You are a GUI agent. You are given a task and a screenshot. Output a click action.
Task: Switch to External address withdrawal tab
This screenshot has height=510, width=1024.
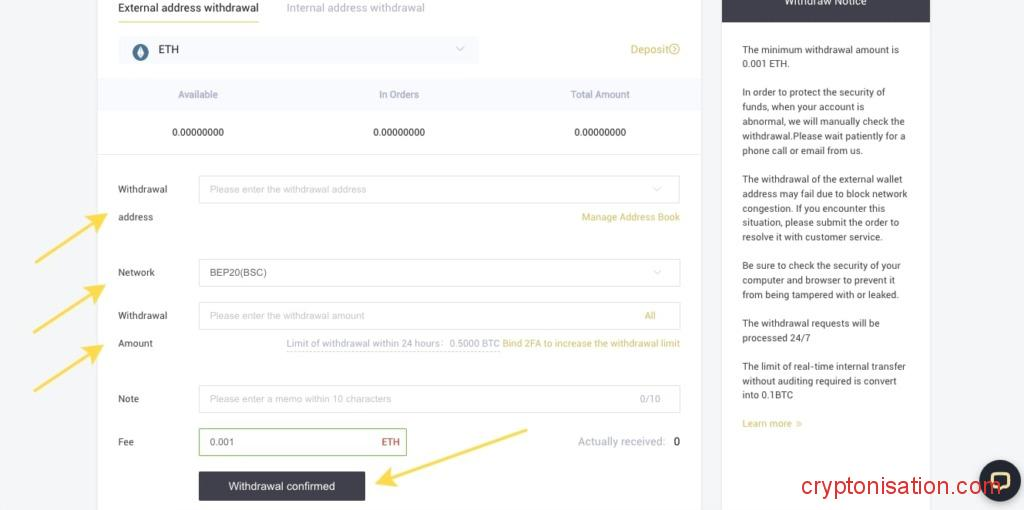click(x=188, y=8)
